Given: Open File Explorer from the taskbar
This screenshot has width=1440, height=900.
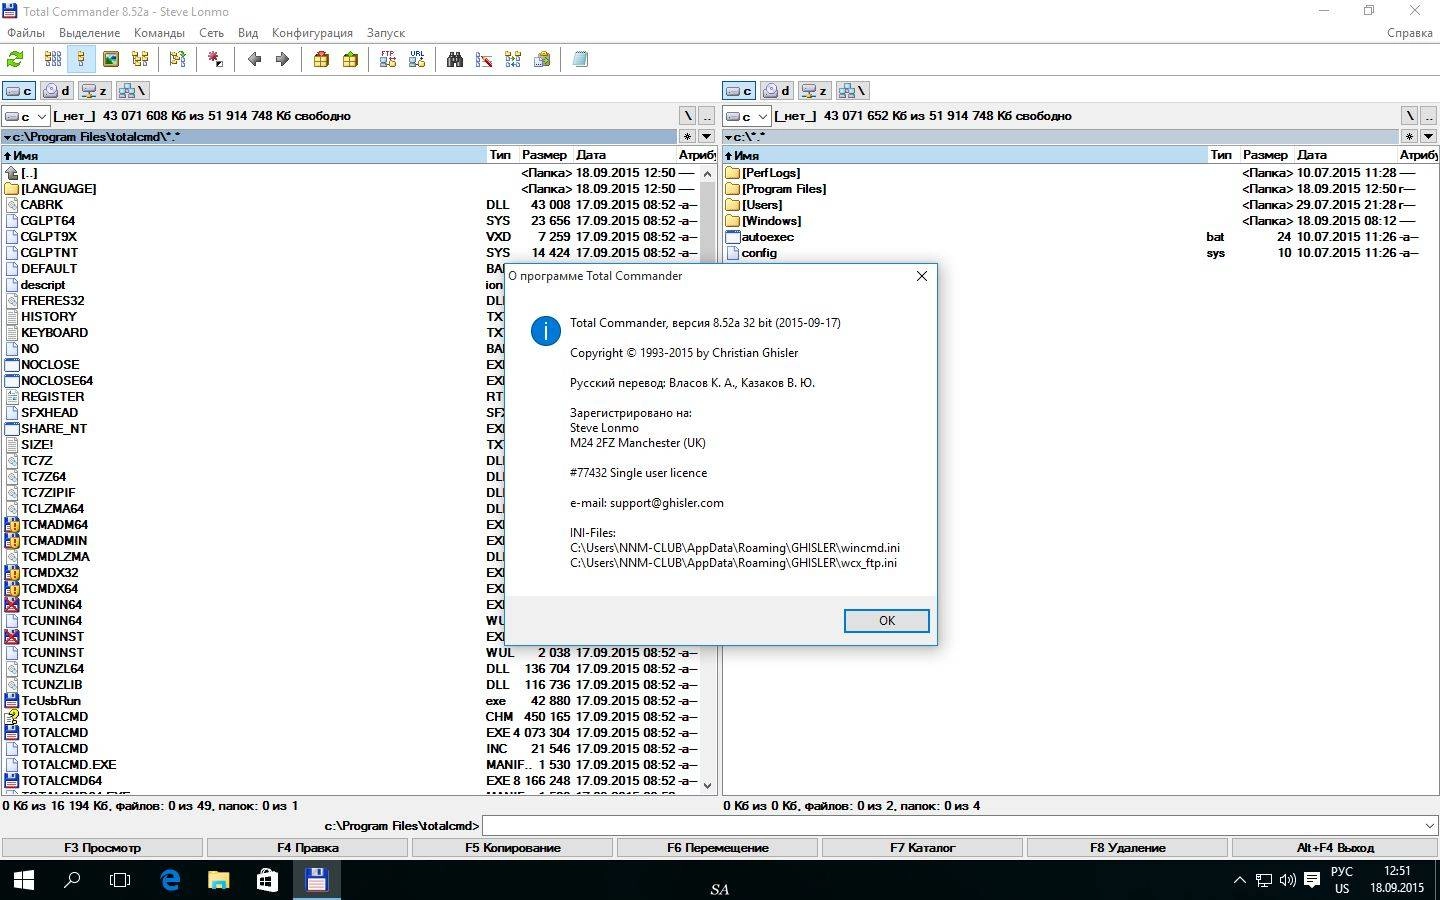Looking at the screenshot, I should click(x=218, y=880).
